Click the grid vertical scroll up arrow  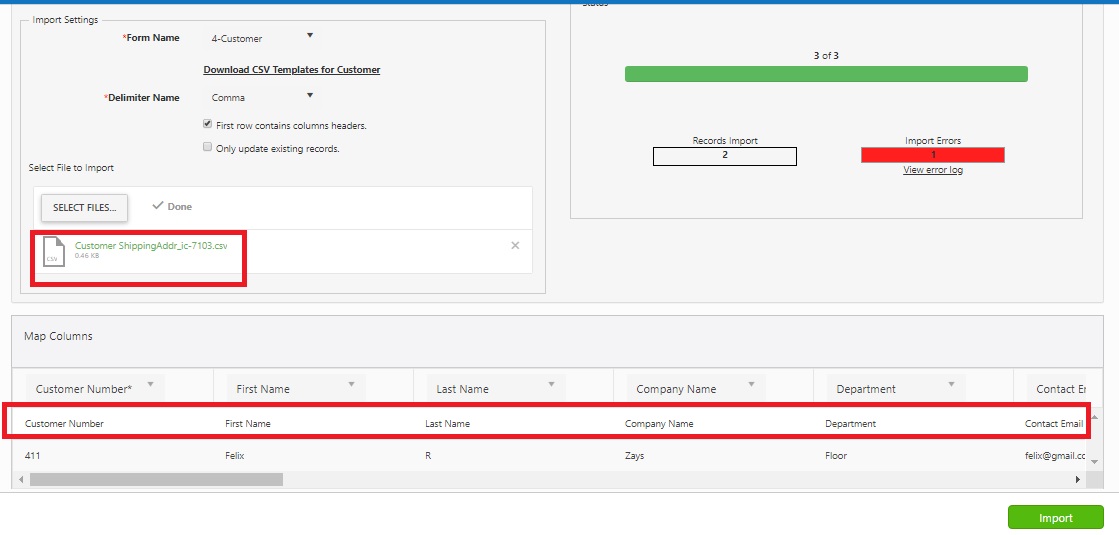[x=1094, y=416]
